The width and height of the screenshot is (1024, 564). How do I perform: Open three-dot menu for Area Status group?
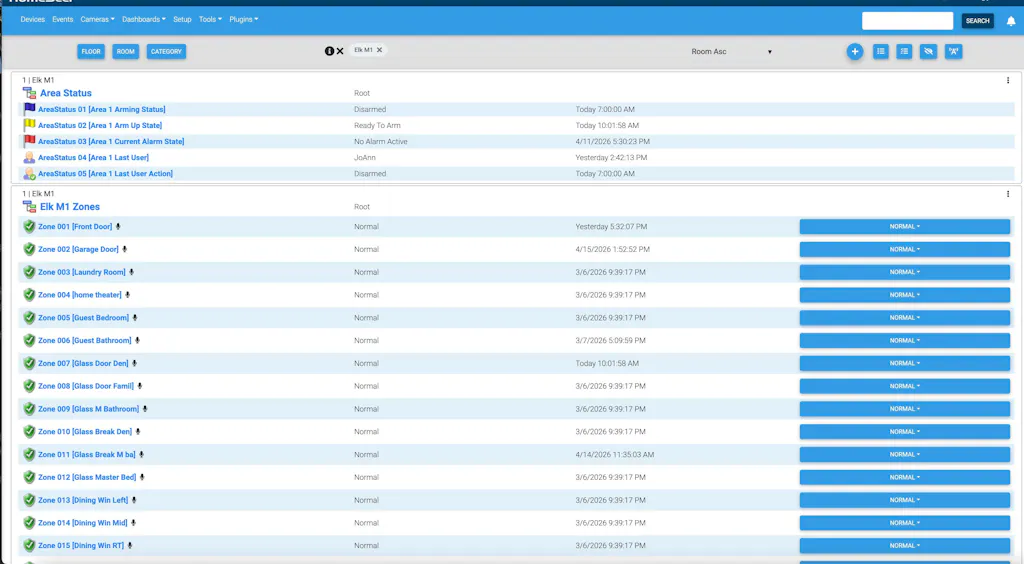[x=1007, y=80]
